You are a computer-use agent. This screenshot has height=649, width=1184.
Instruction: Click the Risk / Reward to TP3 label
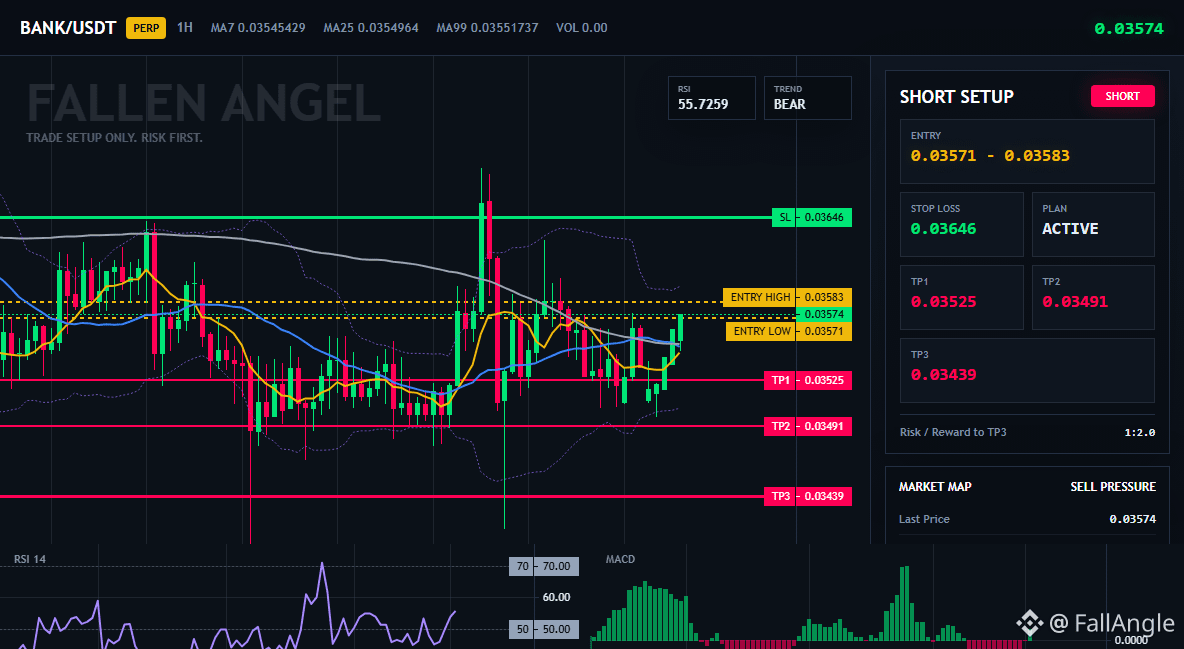(x=953, y=432)
